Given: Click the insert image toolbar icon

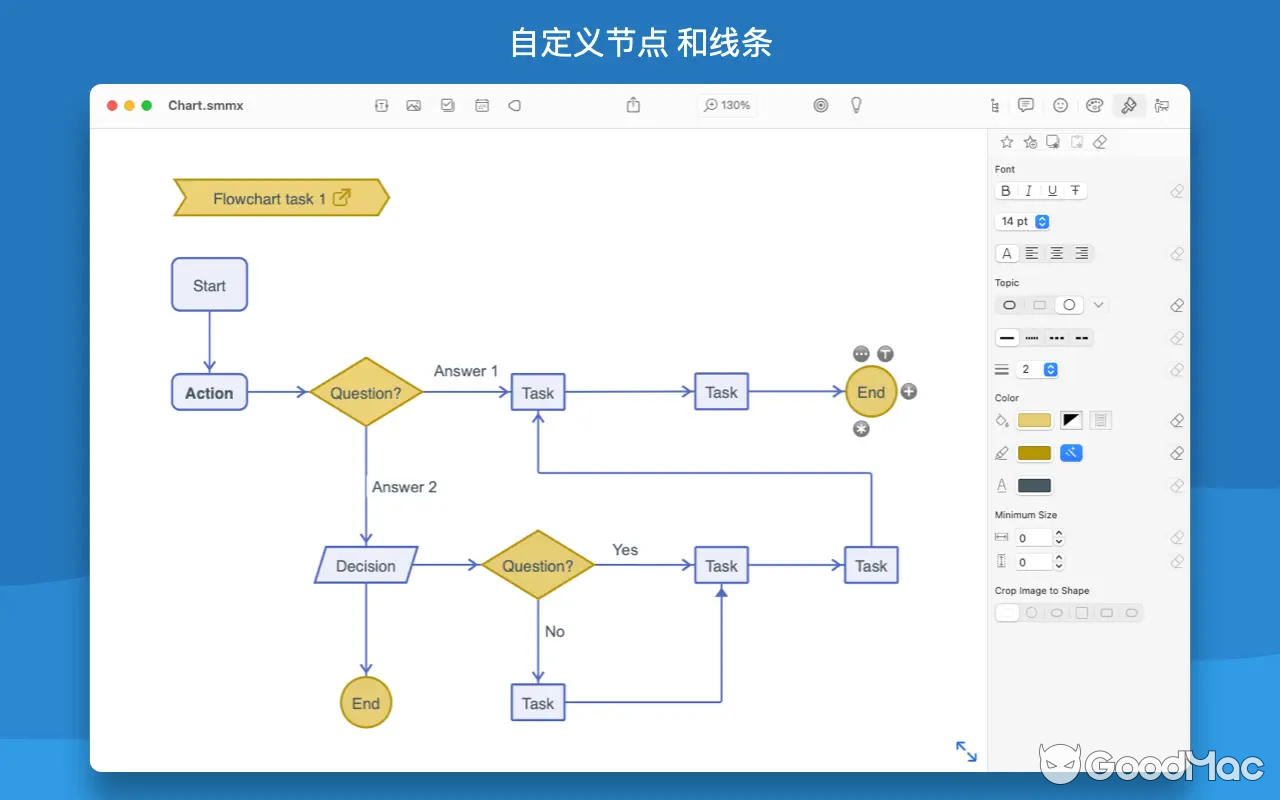Looking at the screenshot, I should [414, 105].
